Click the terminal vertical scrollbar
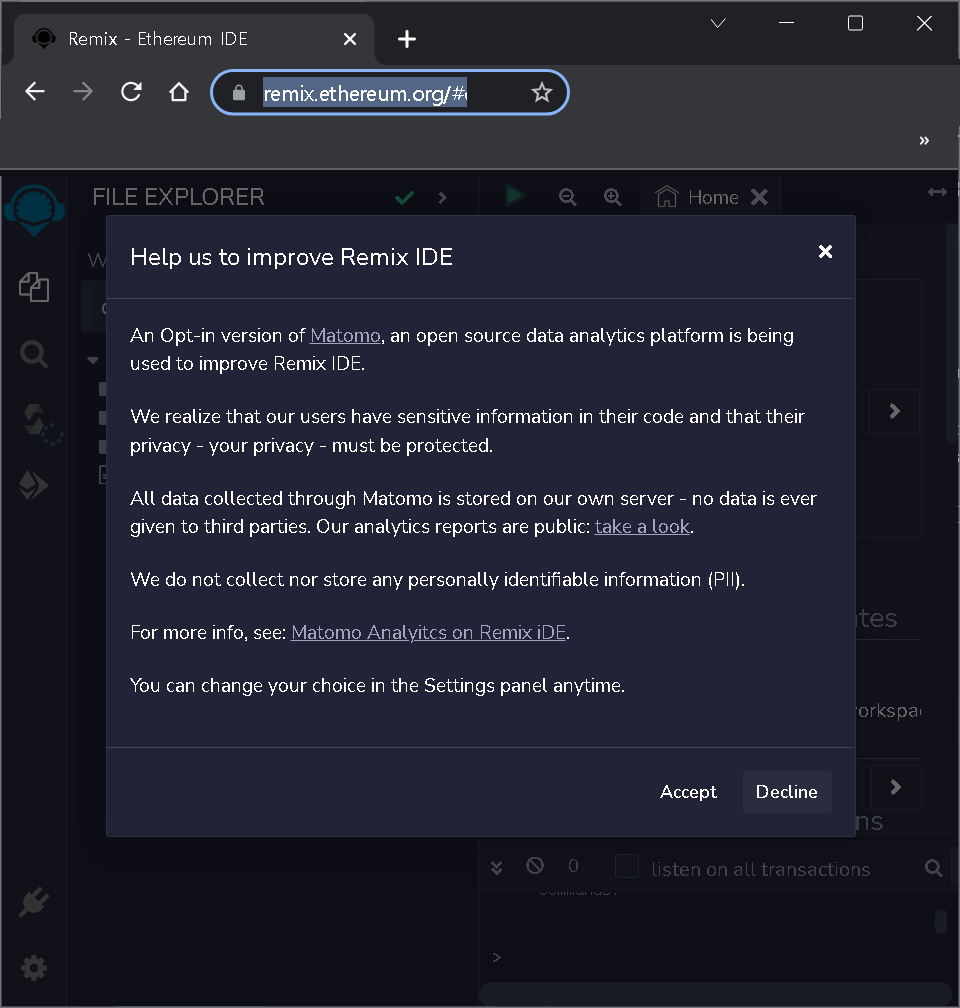 (941, 921)
